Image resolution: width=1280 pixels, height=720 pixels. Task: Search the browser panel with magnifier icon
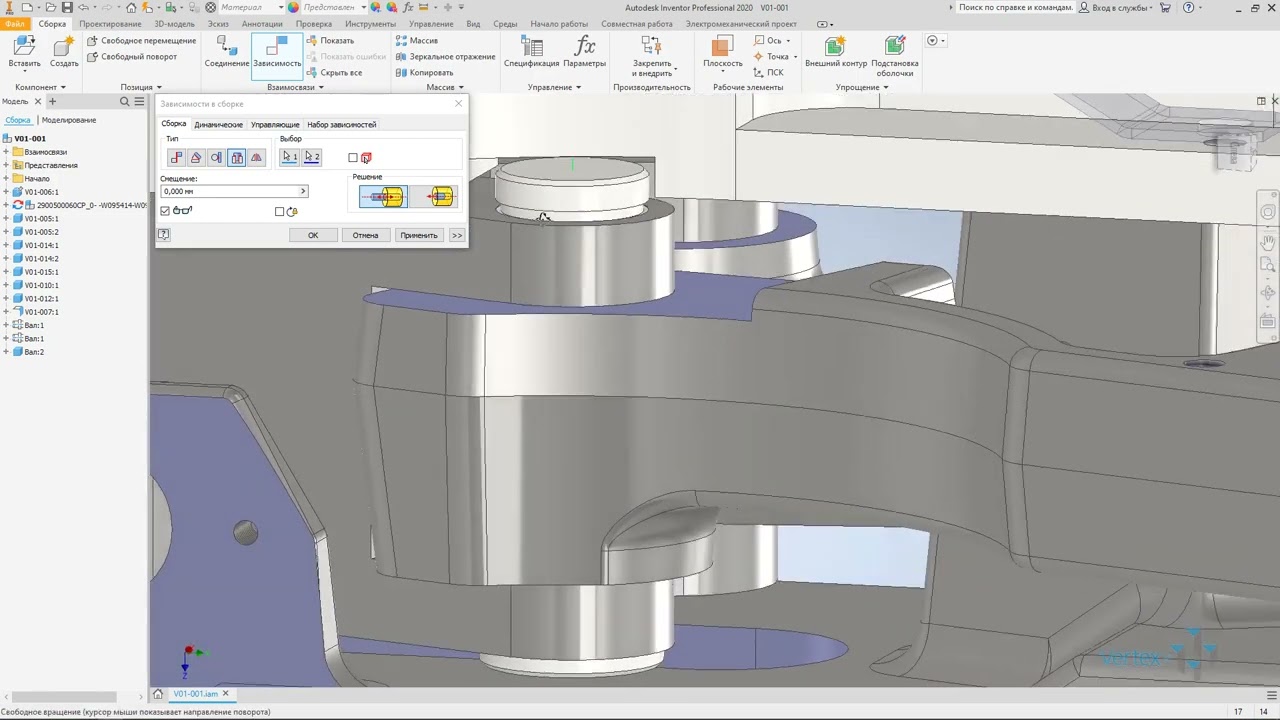tap(125, 102)
